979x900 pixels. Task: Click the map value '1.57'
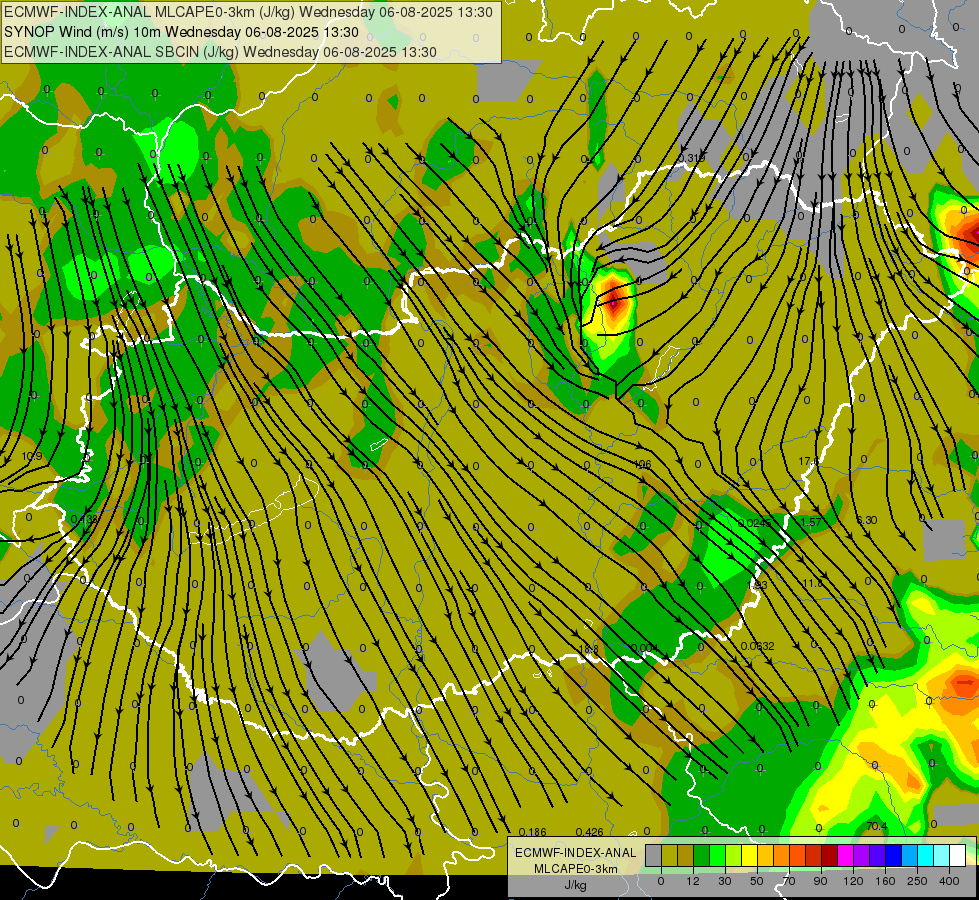(x=810, y=522)
